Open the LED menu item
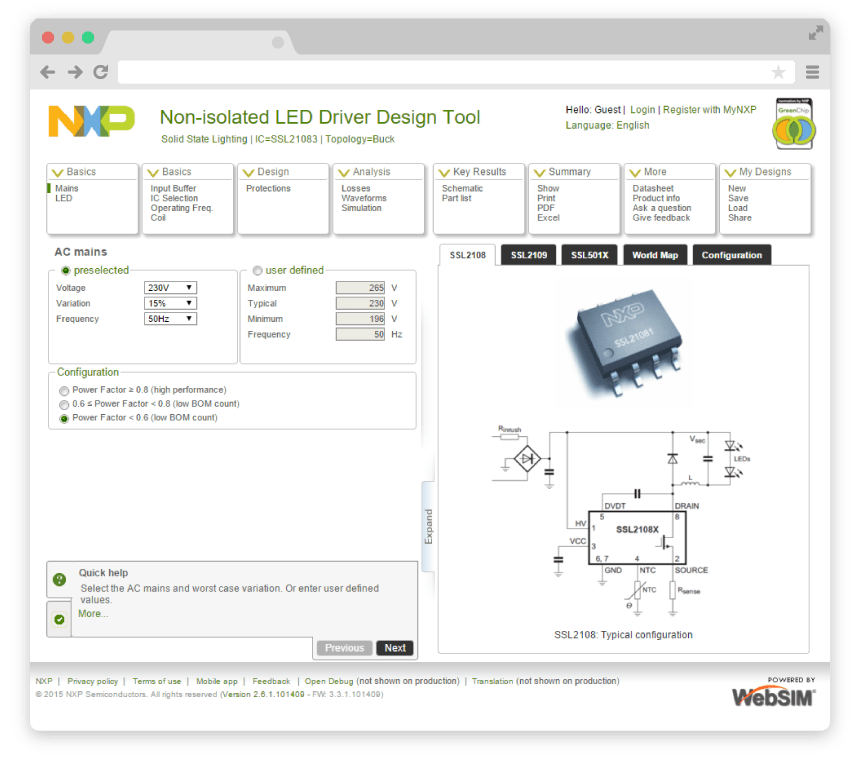Screen dimensions: 859x773 point(64,198)
